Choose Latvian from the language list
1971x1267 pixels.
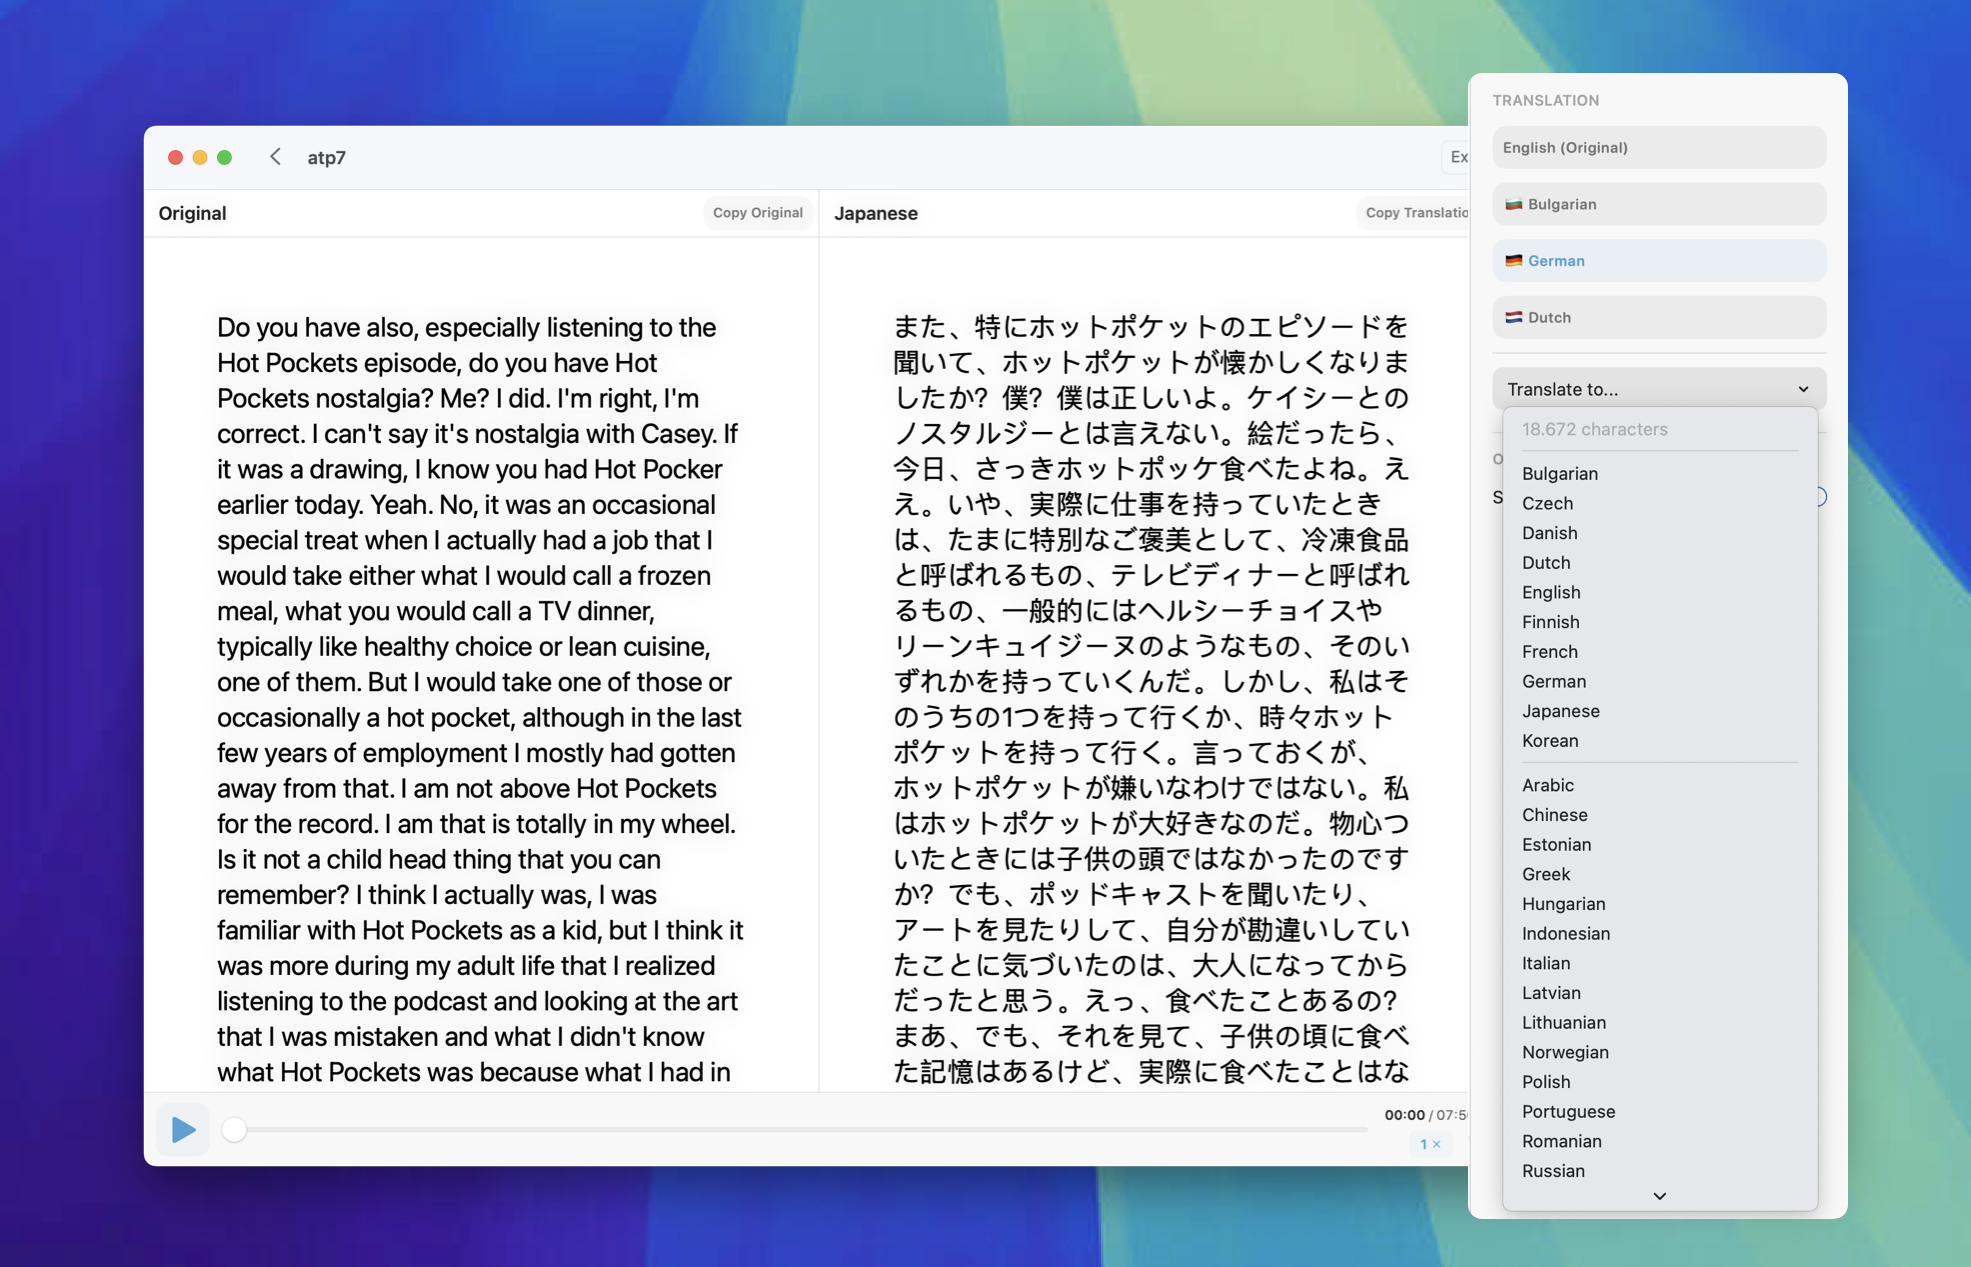[x=1659, y=993]
